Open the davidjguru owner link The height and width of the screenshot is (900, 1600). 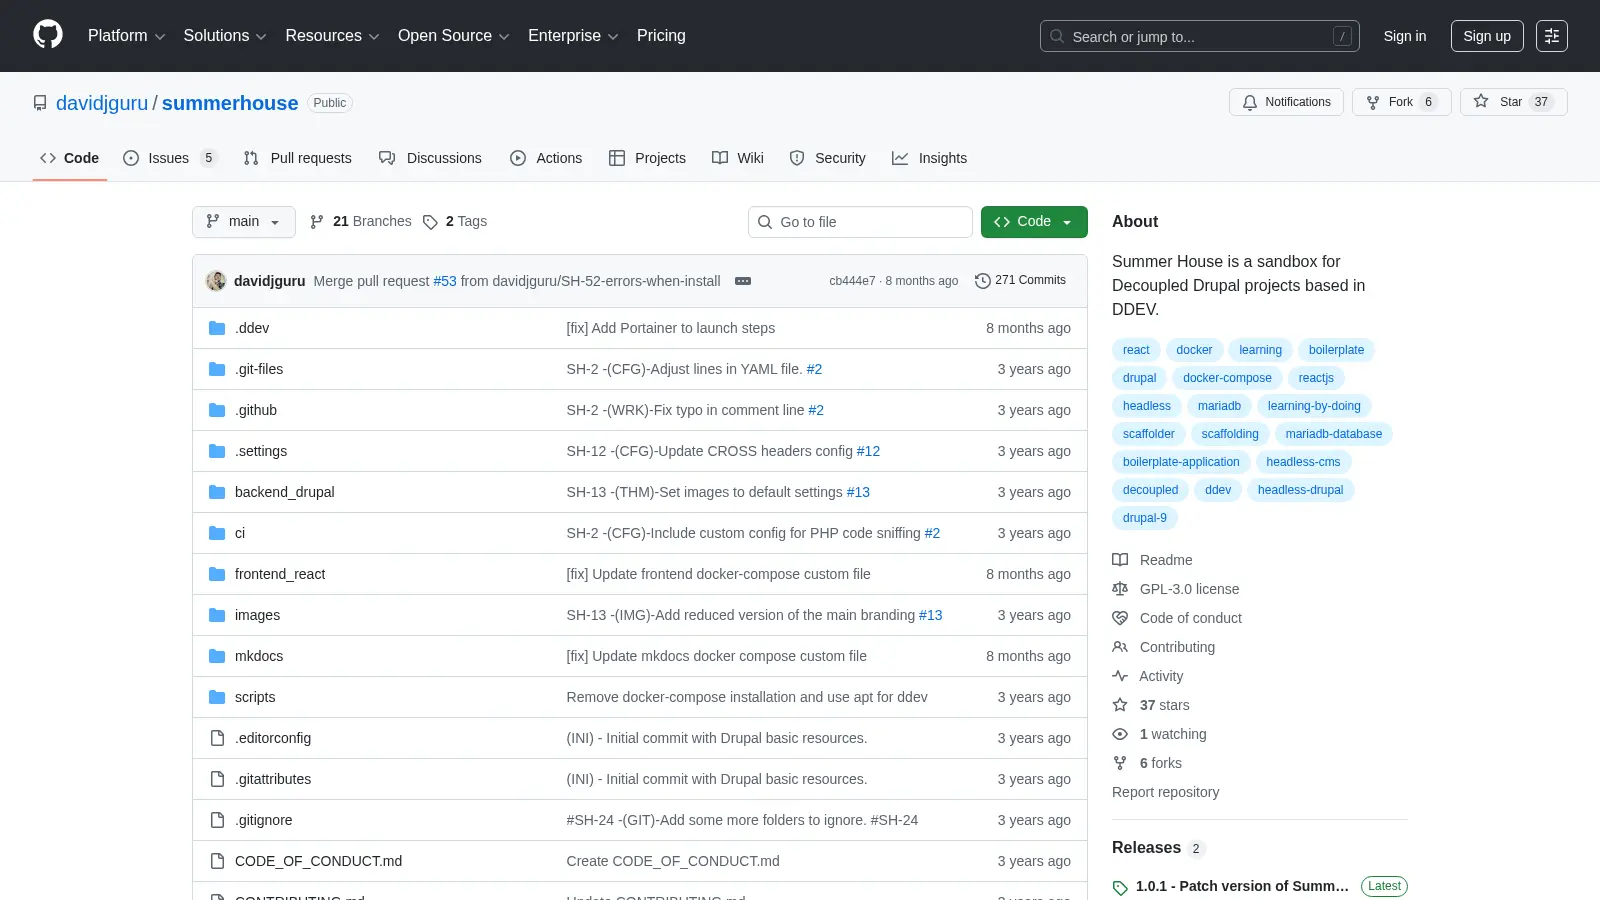click(102, 103)
